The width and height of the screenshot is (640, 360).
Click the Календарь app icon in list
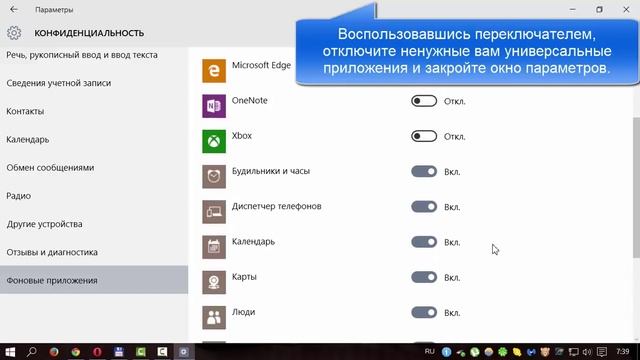pyautogui.click(x=214, y=247)
